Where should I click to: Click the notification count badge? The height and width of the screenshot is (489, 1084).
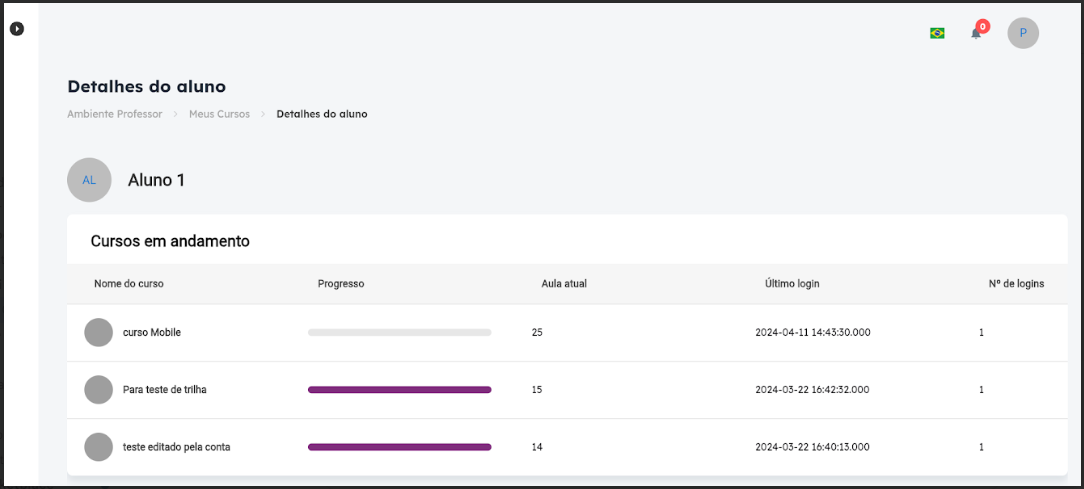982,26
